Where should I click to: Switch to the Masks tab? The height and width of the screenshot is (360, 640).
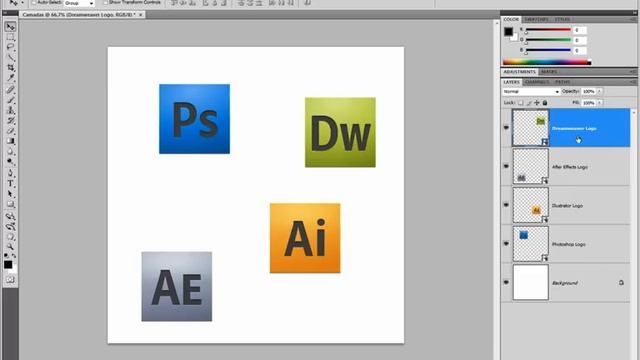tap(549, 72)
